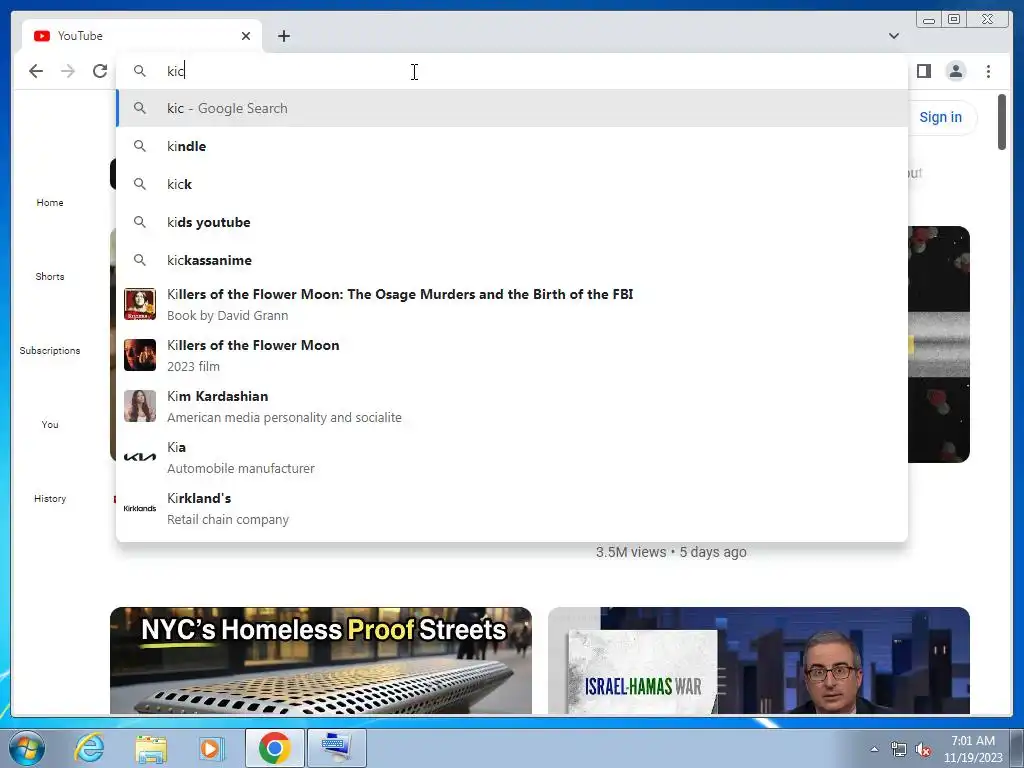Click the 2023 film poster thumbnail
1024x768 pixels.
point(140,355)
